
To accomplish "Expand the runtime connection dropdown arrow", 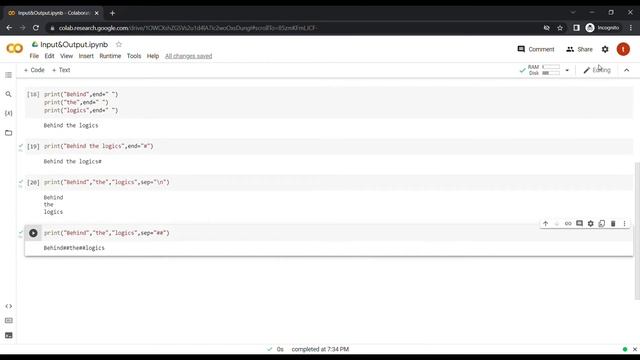I will (x=567, y=70).
